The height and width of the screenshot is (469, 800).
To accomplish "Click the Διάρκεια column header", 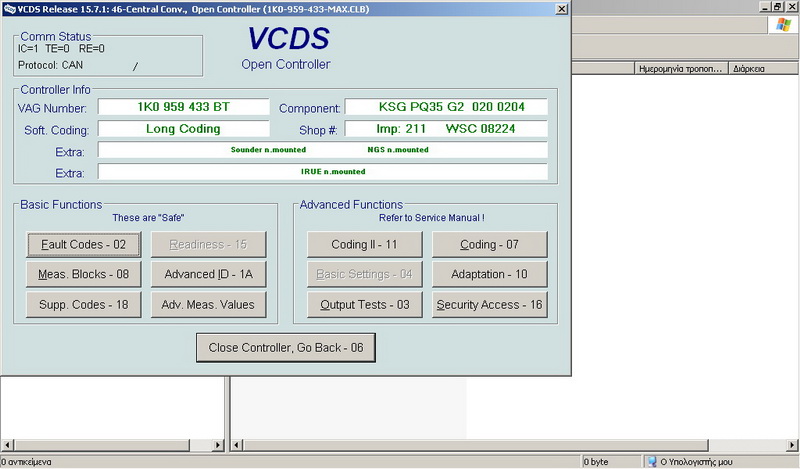I will point(764,68).
